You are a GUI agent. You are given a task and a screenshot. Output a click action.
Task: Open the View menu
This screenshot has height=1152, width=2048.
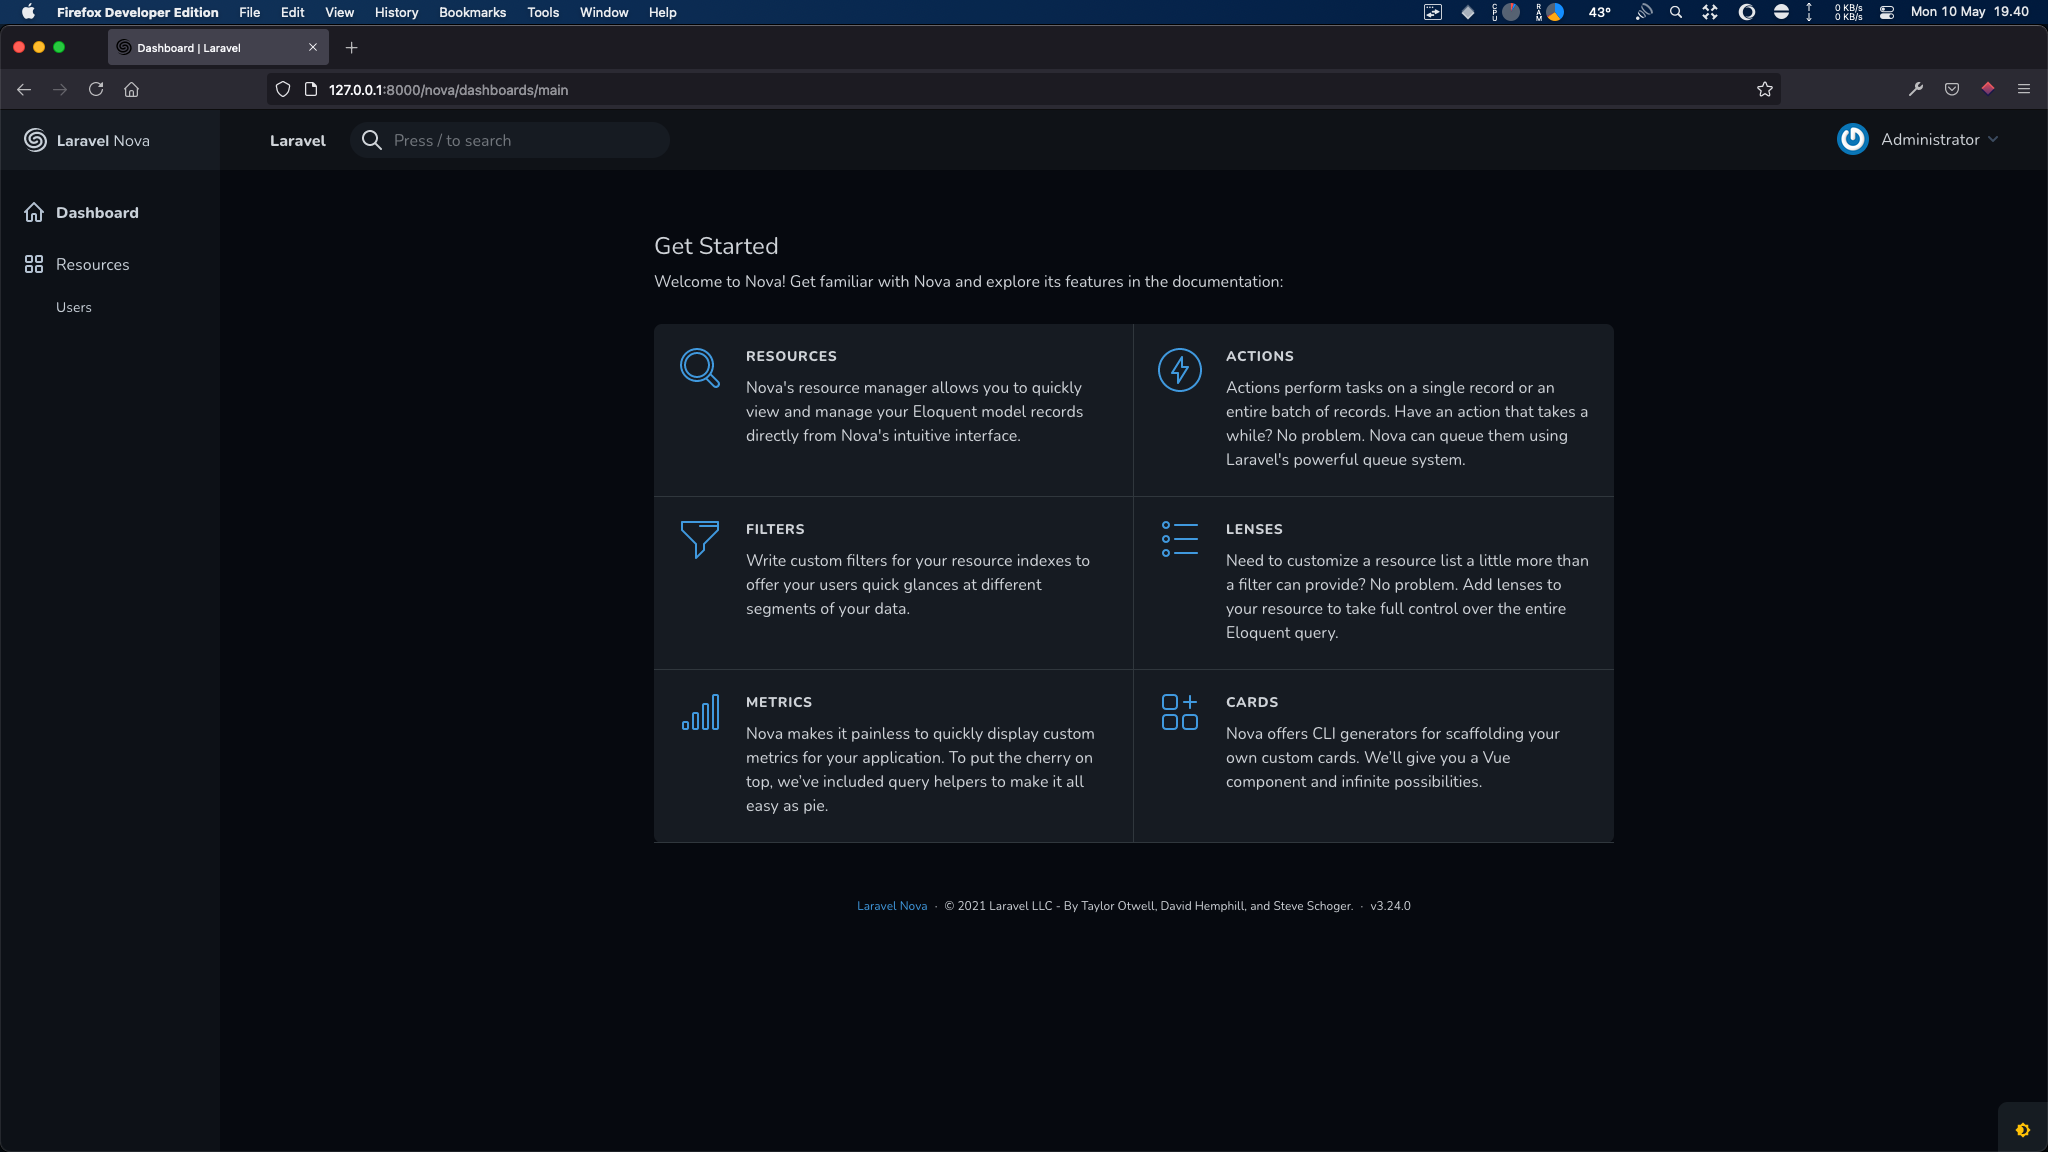[x=340, y=12]
